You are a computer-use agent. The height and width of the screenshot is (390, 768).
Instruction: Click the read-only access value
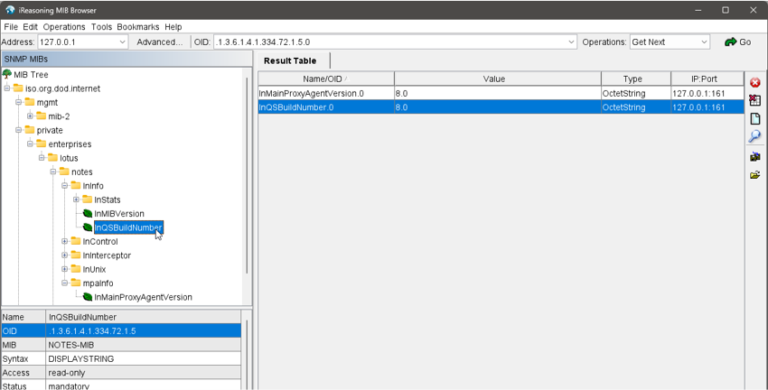pos(143,372)
